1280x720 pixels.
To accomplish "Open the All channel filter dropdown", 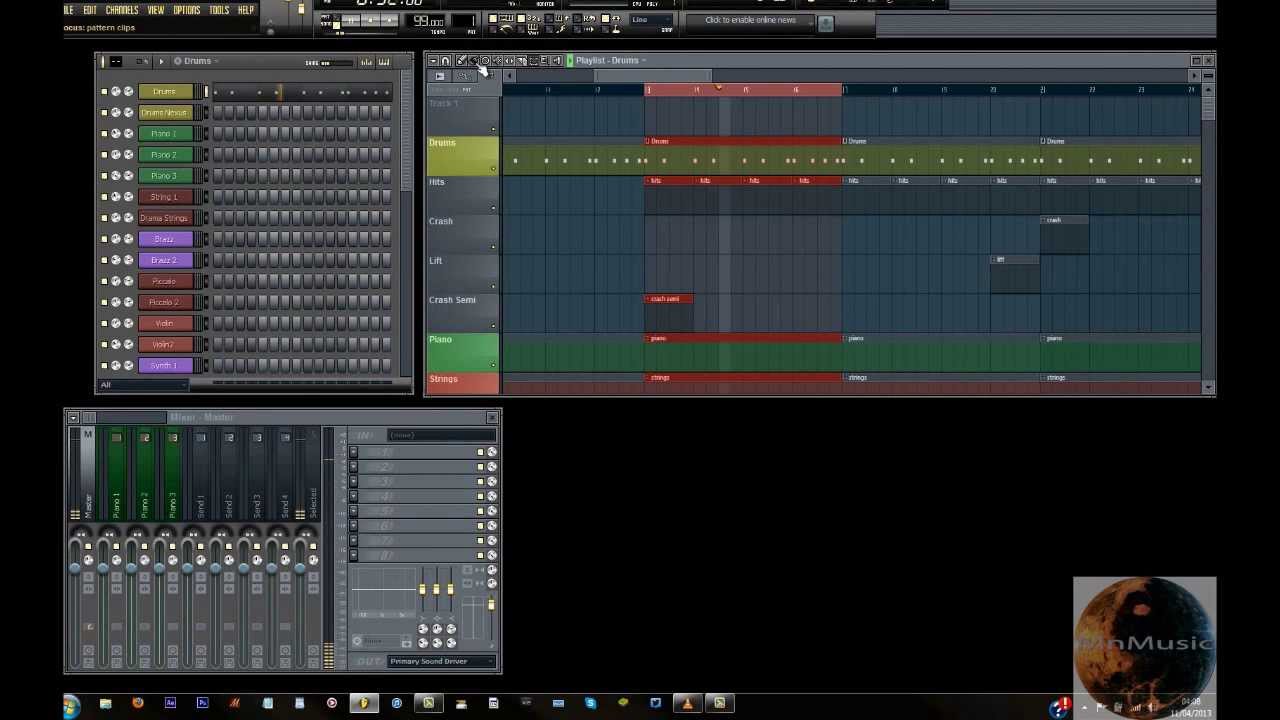I will (x=143, y=385).
